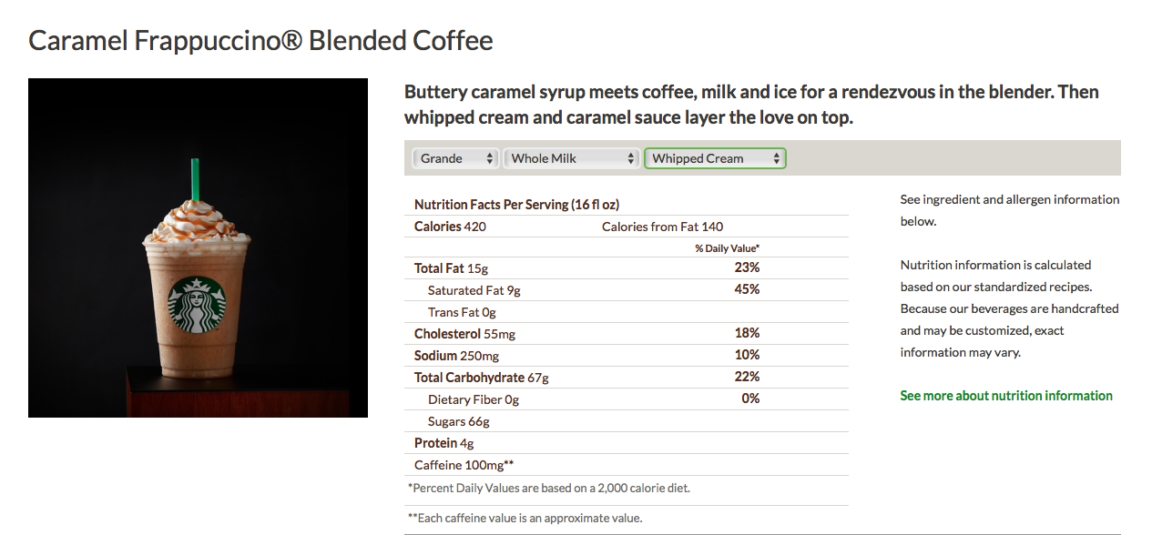
Task: Expand the Whole Milk dropdown
Action: (572, 158)
